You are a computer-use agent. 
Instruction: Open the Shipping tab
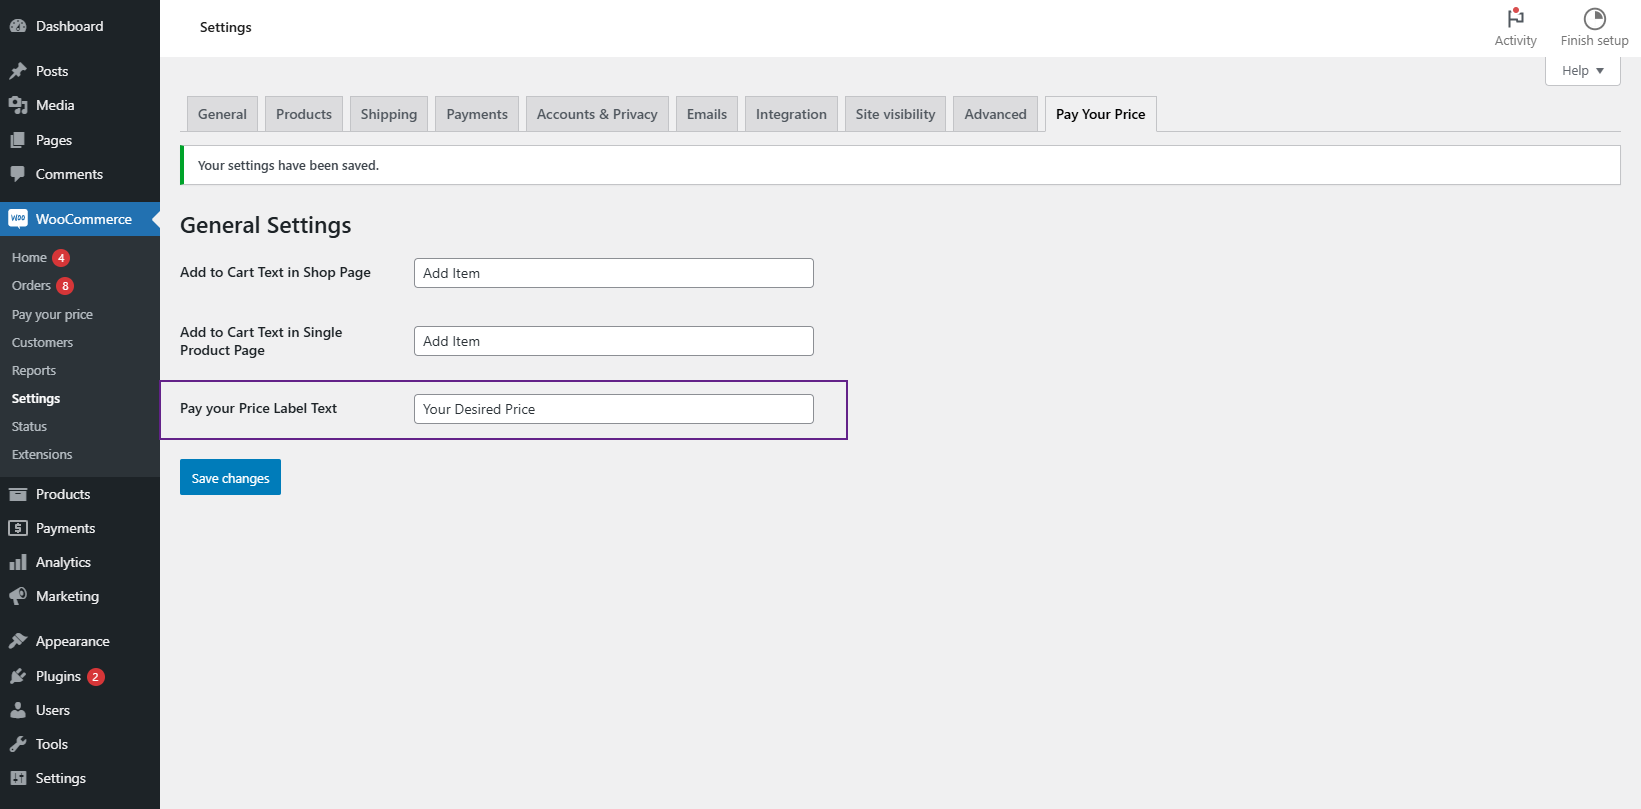coord(389,114)
